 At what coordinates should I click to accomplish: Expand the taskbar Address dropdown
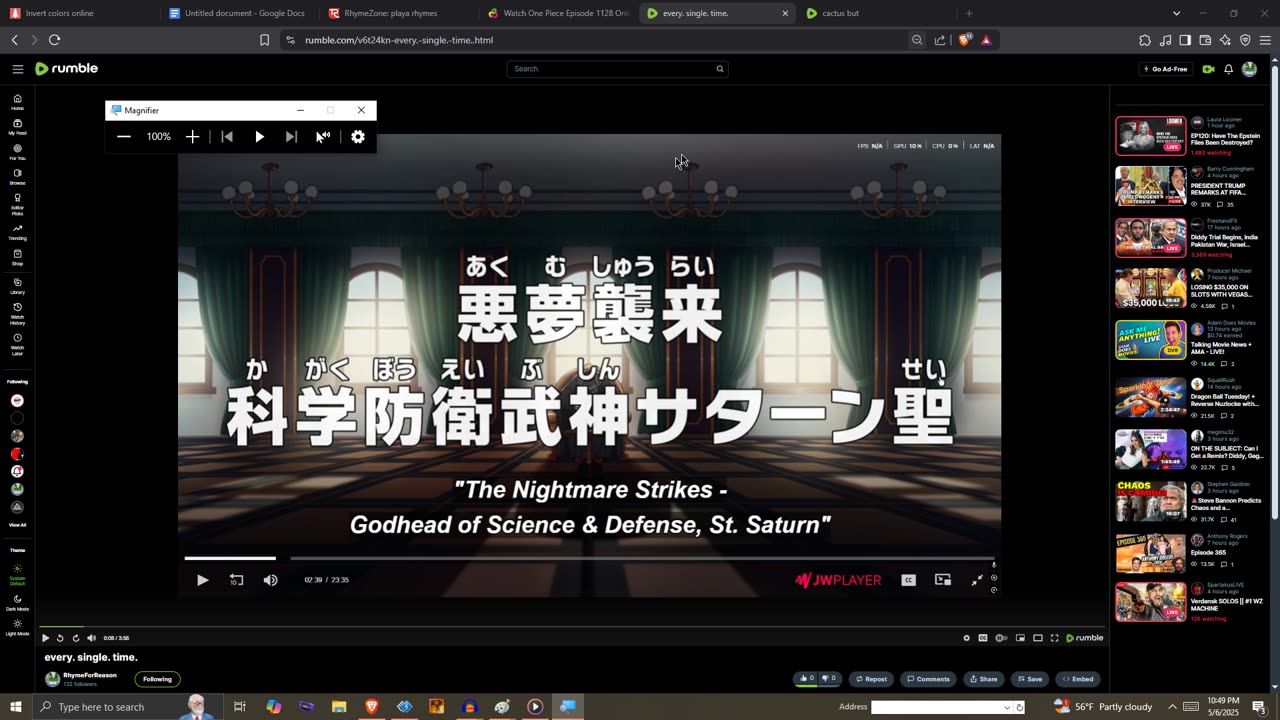(1007, 707)
